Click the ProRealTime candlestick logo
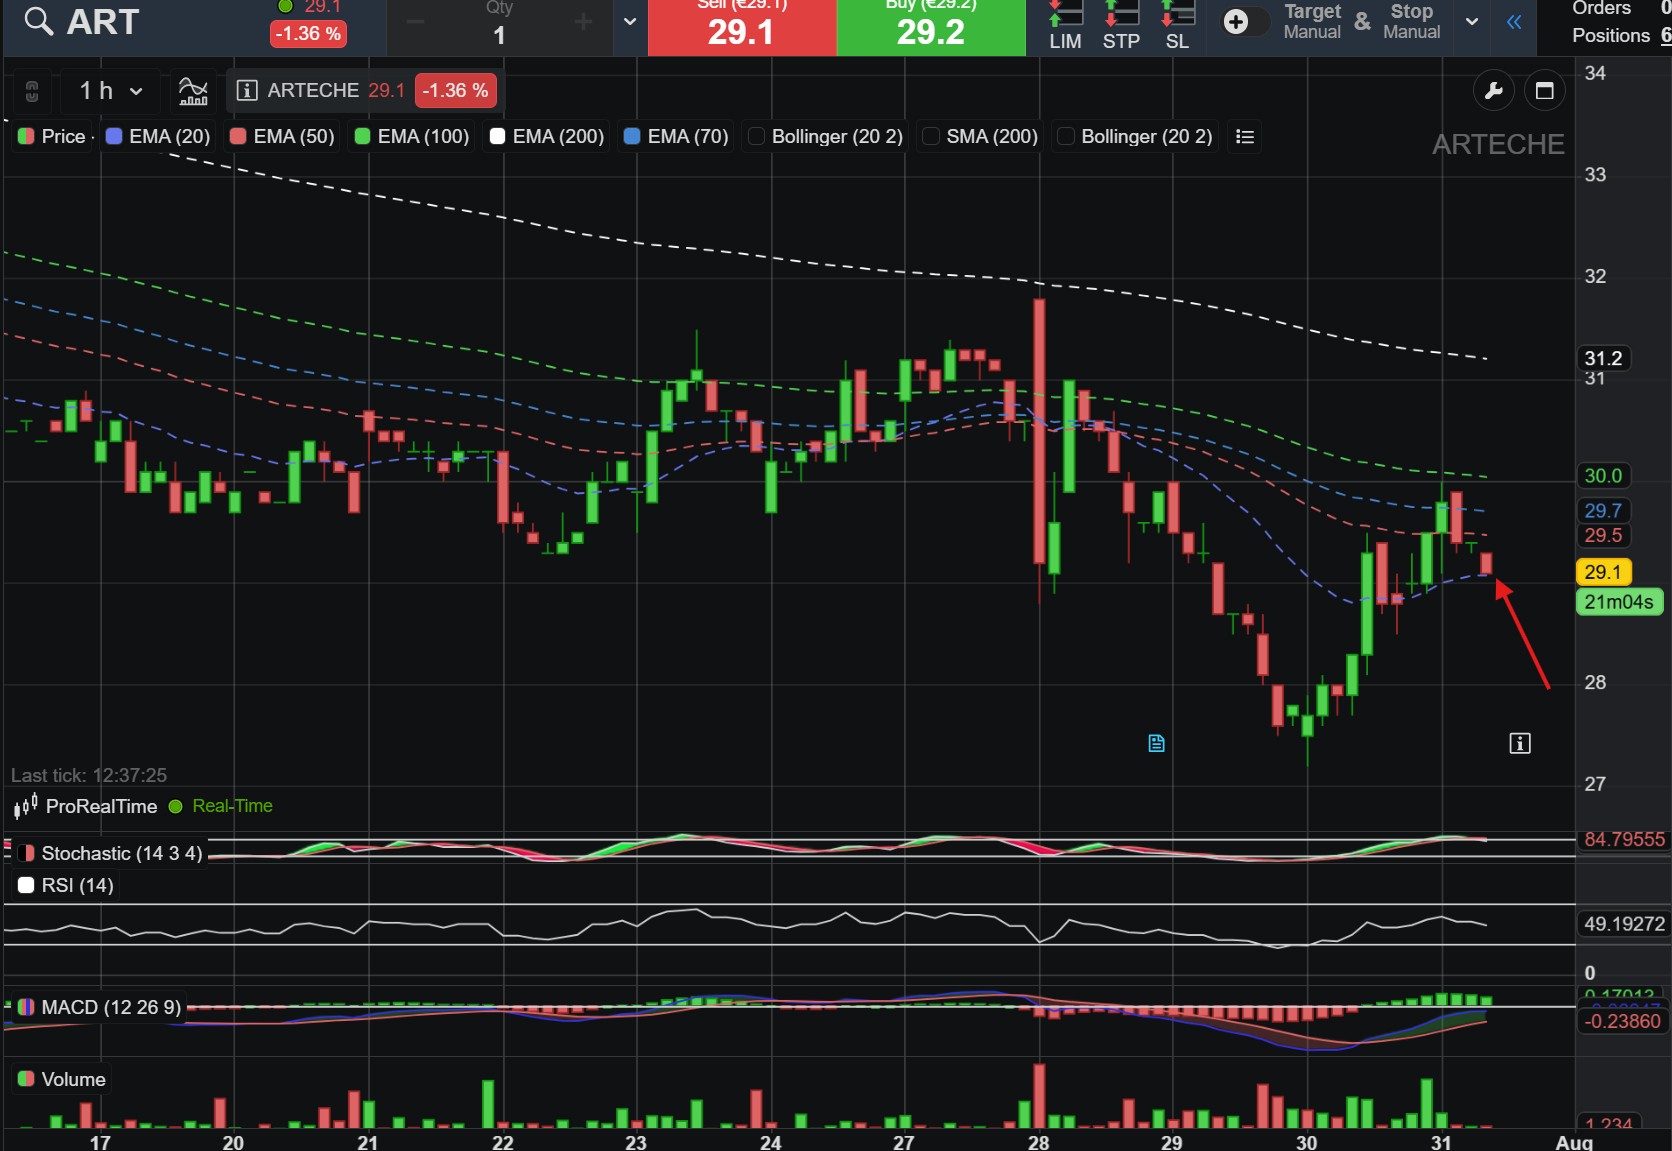Viewport: 1672px width, 1151px height. click(26, 805)
